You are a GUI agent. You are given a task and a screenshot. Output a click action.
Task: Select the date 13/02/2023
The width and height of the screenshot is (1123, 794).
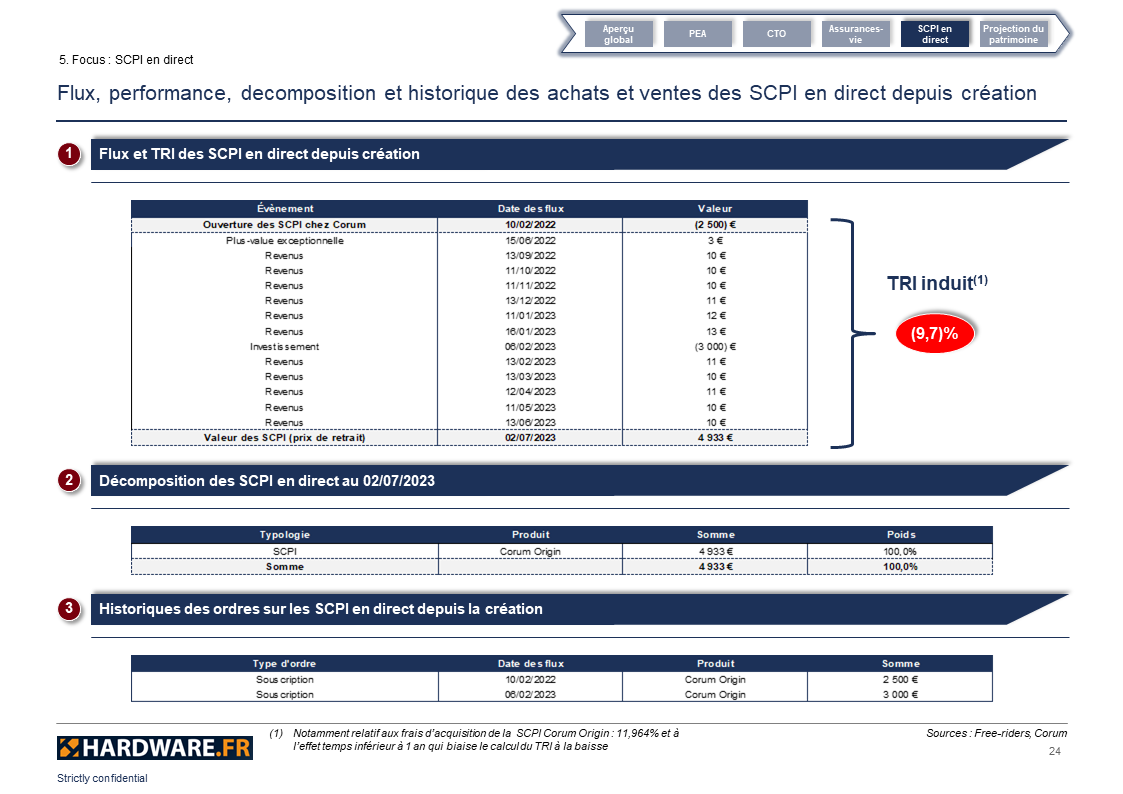click(530, 362)
